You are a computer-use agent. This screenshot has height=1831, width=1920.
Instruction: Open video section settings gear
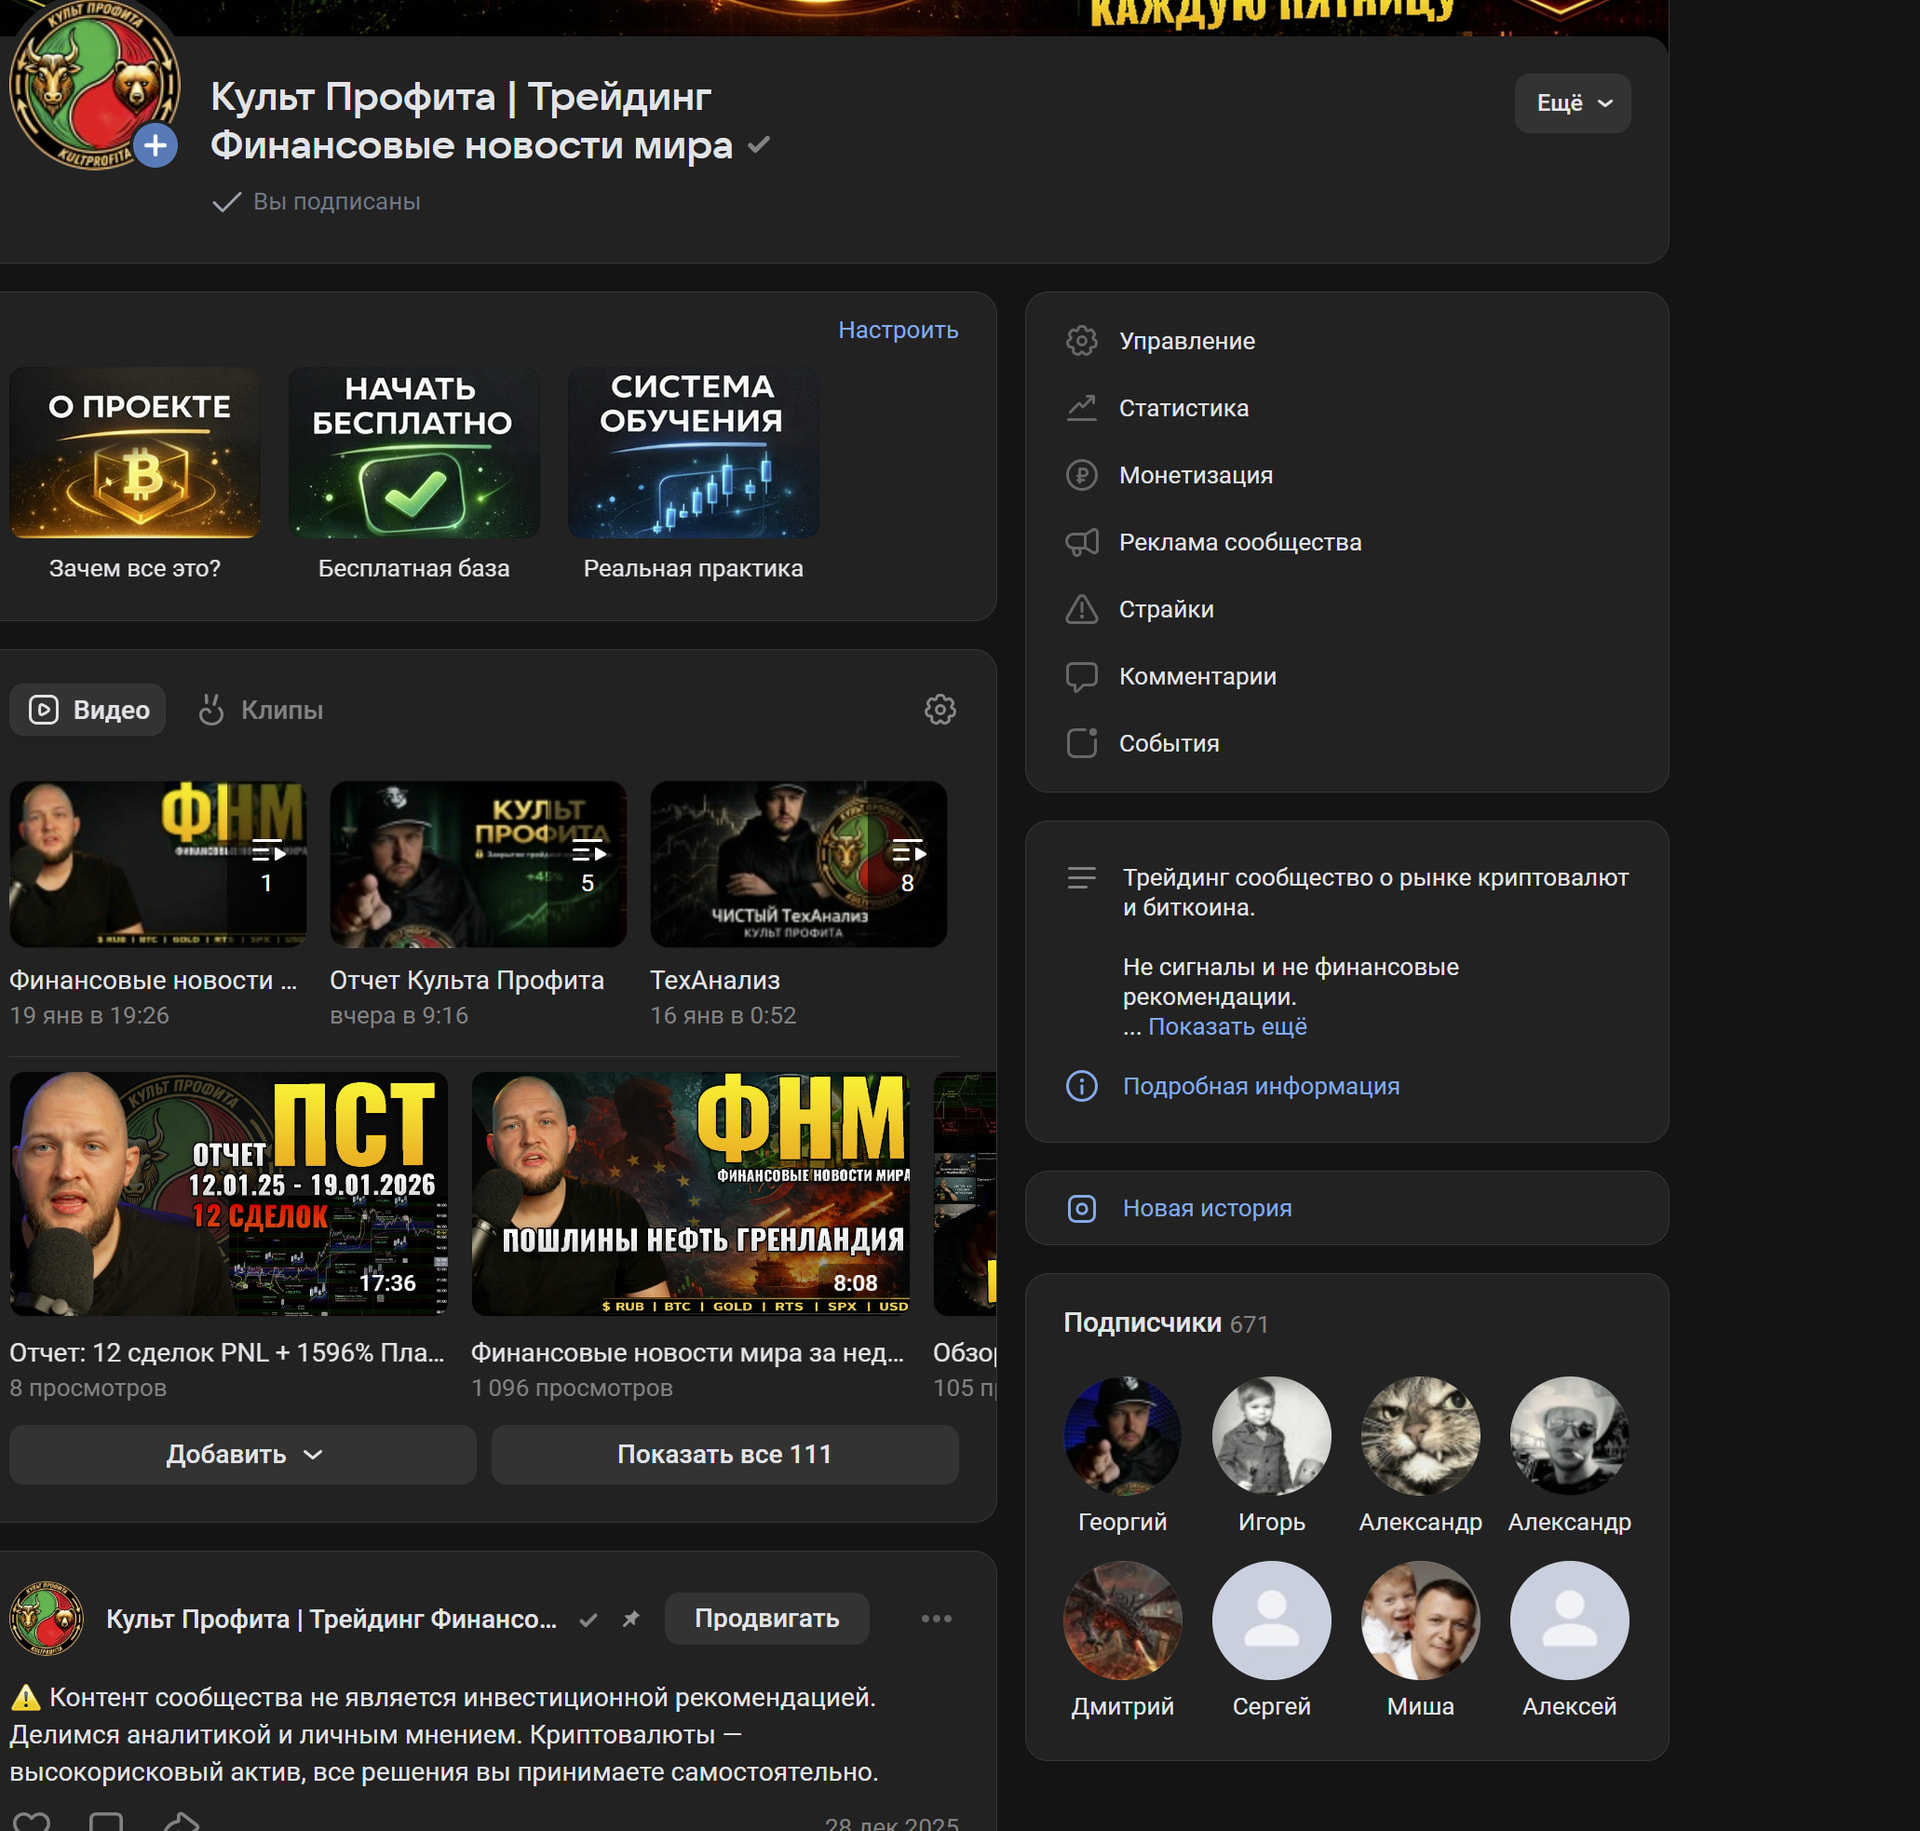point(939,710)
